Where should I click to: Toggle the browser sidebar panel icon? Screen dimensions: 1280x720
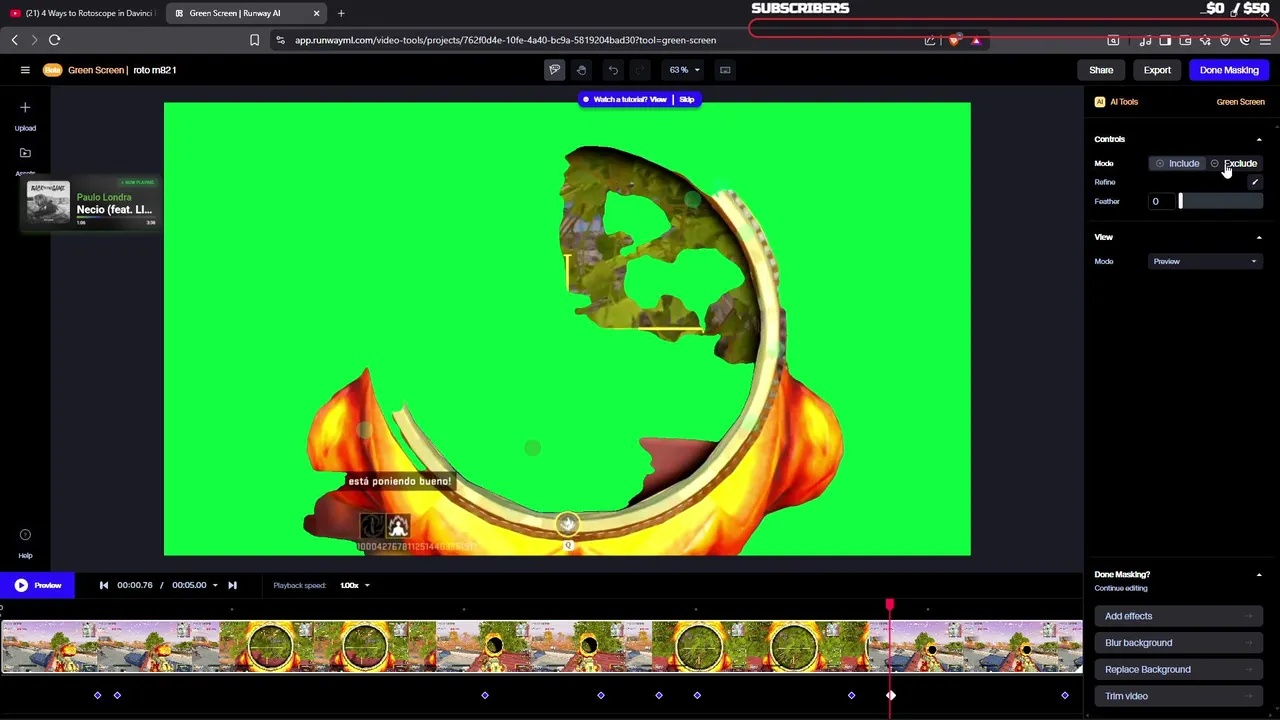(x=1165, y=40)
